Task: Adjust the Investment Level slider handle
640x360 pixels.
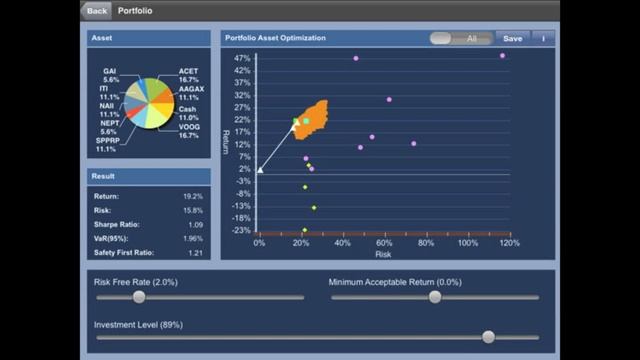Action: [489, 337]
